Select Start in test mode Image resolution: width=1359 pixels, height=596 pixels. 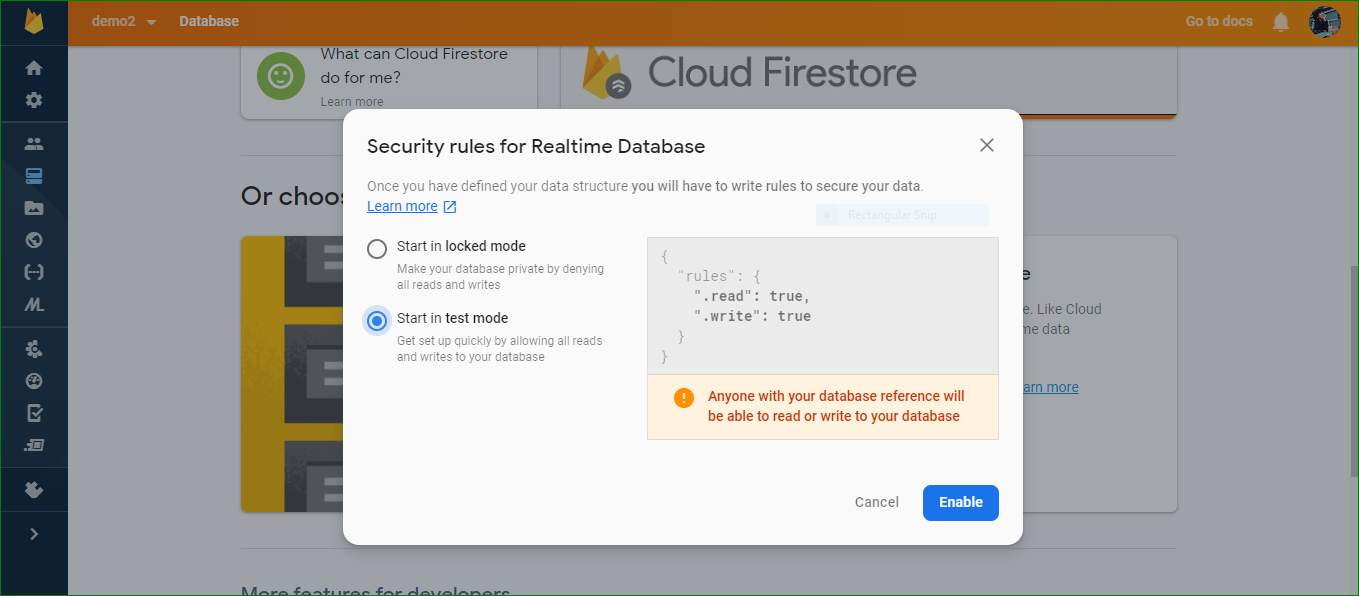click(x=377, y=320)
